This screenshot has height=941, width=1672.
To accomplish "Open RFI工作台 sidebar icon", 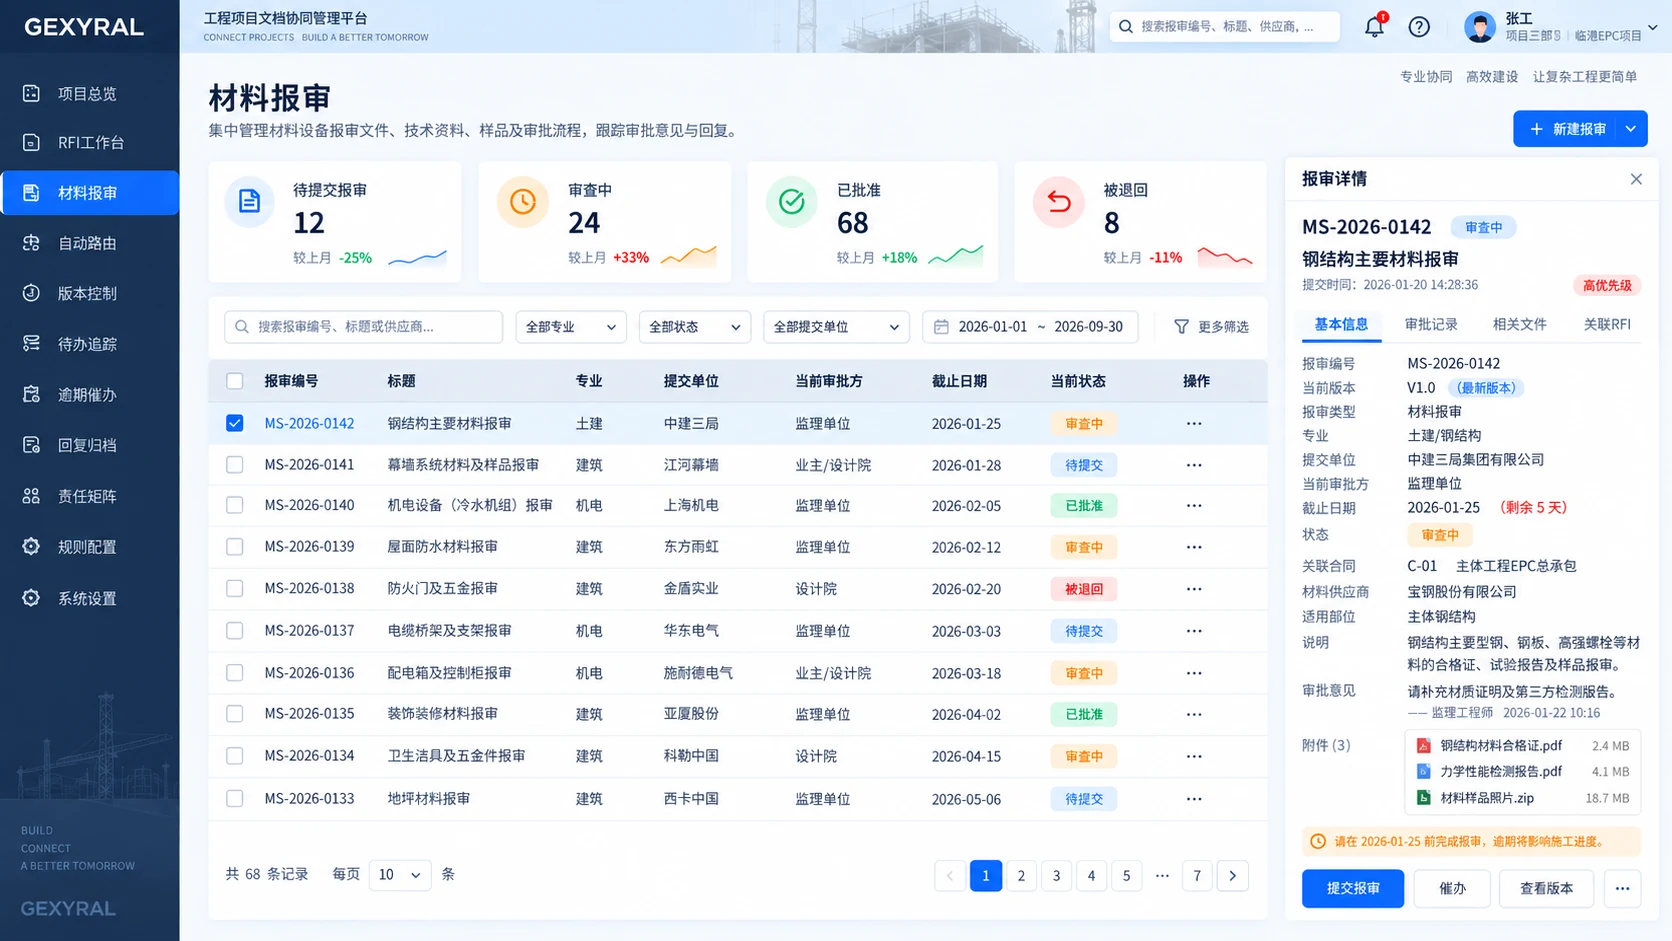I will (x=31, y=142).
